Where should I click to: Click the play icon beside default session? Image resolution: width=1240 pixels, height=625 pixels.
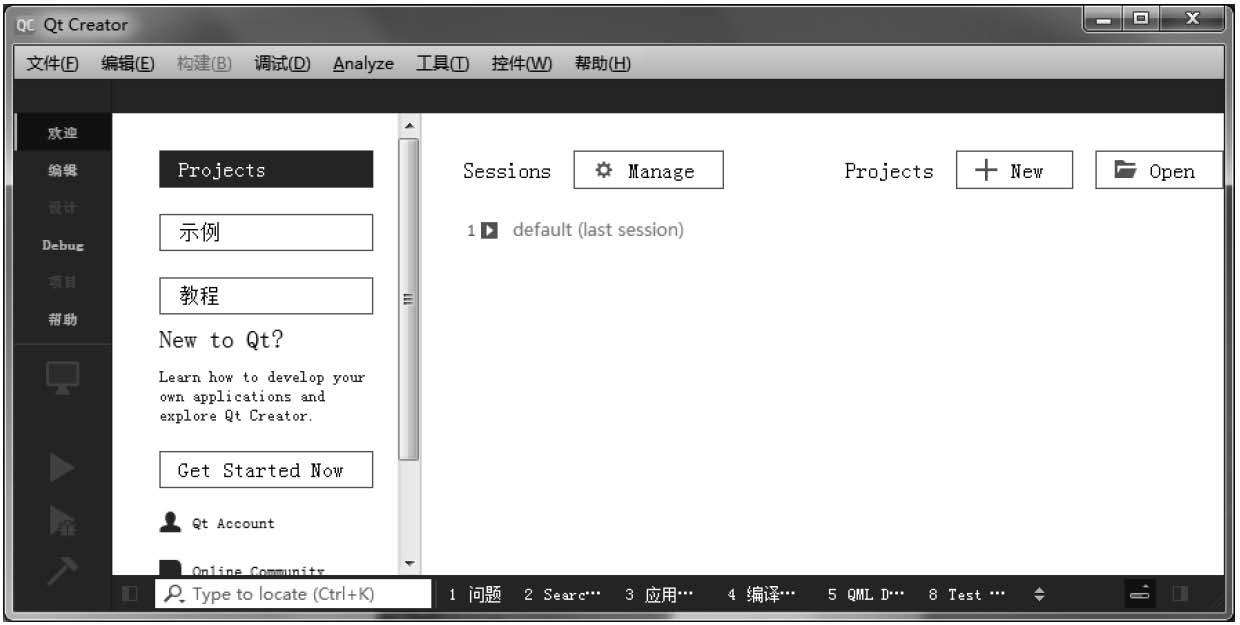click(x=490, y=231)
